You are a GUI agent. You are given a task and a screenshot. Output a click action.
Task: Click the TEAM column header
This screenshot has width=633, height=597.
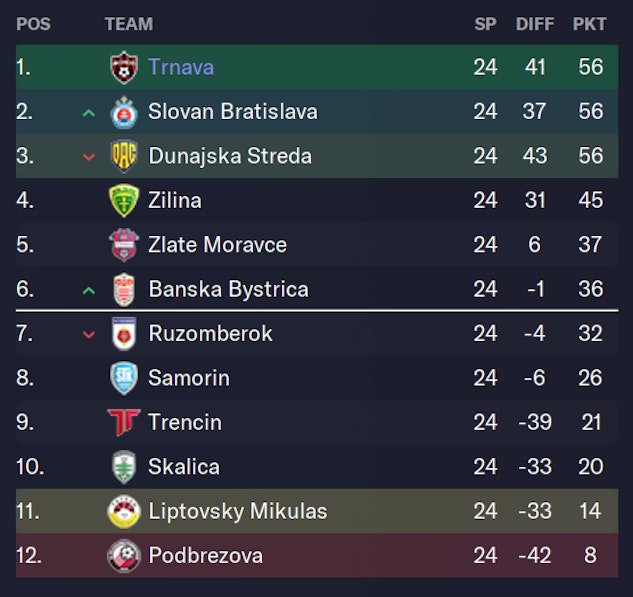129,24
